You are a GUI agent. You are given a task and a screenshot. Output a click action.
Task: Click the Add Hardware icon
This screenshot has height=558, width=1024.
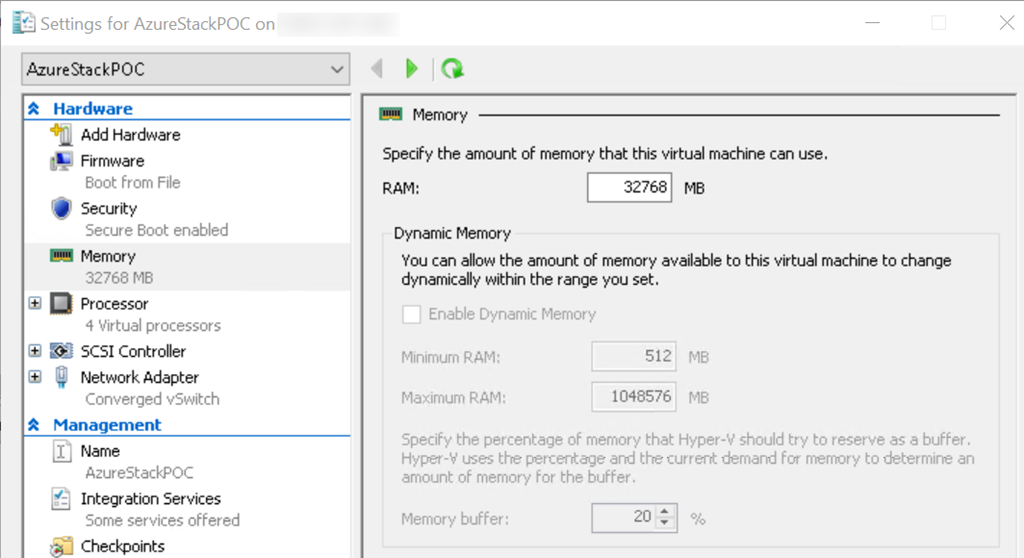[61, 135]
